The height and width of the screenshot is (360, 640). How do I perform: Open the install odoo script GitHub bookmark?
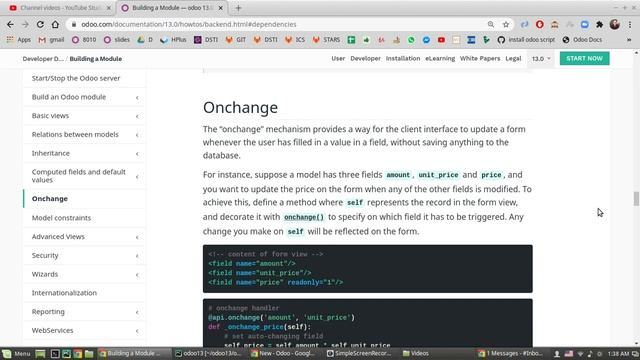[x=526, y=40]
